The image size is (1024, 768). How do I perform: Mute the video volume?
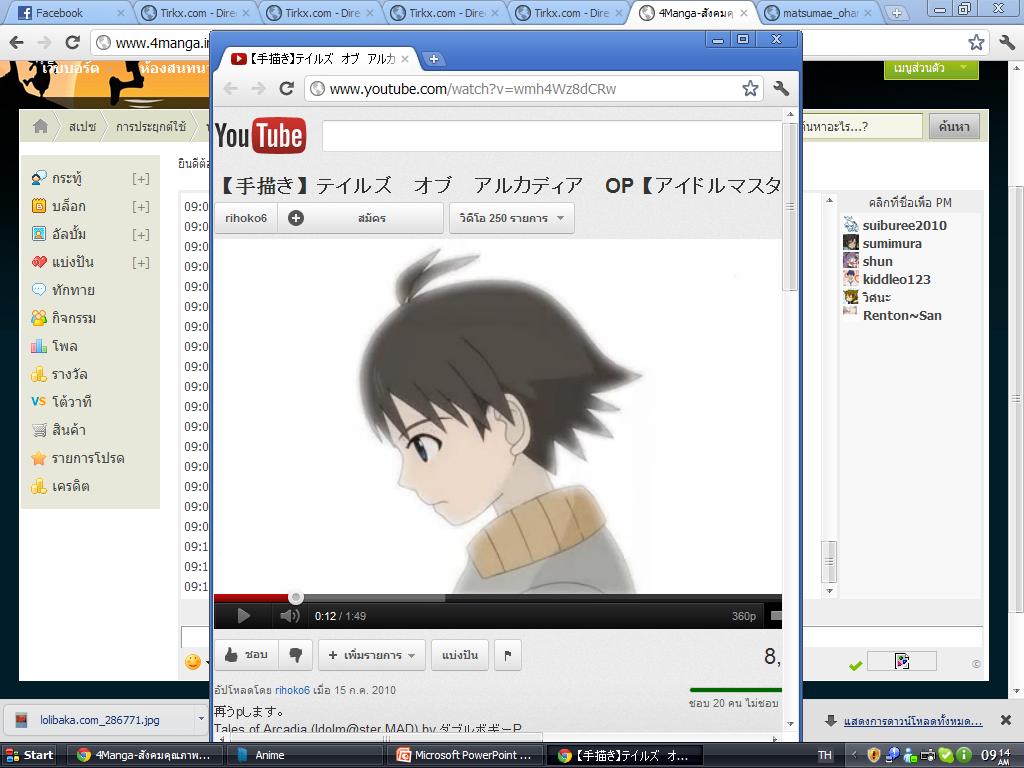[289, 616]
